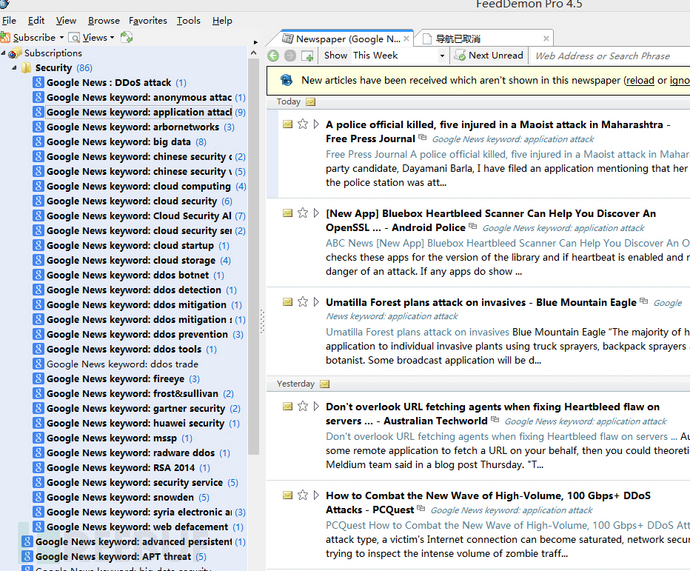690x571 pixels.
Task: Mark Yesterday's articles read via envelope icon
Action: [325, 384]
